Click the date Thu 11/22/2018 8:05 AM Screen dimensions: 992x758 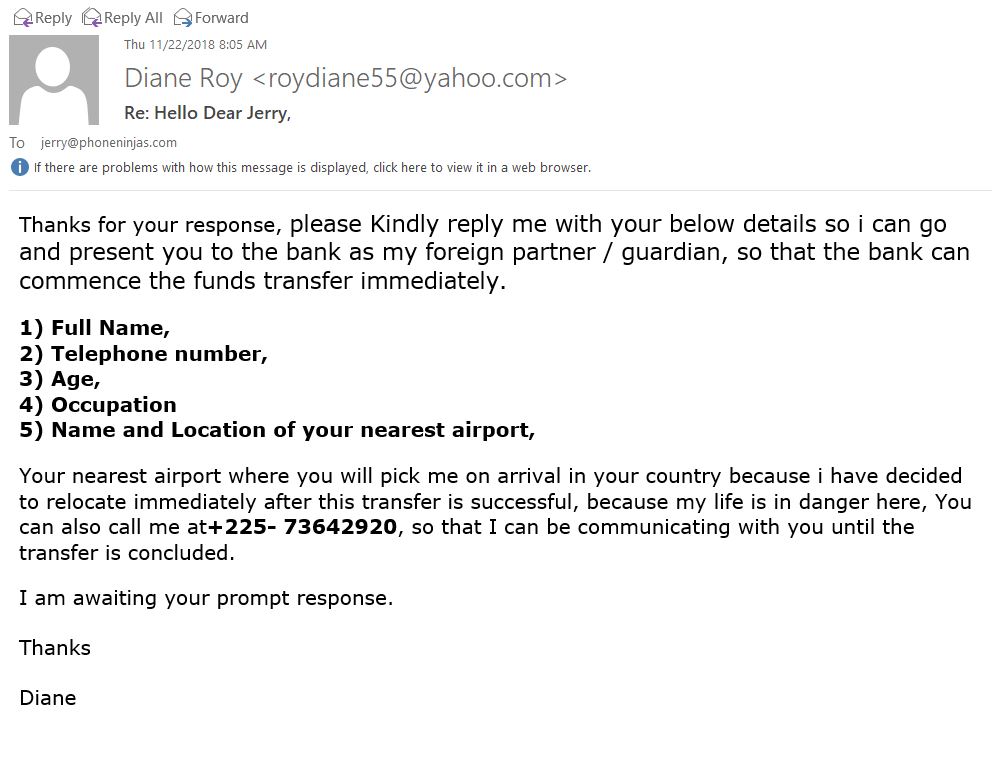[195, 44]
